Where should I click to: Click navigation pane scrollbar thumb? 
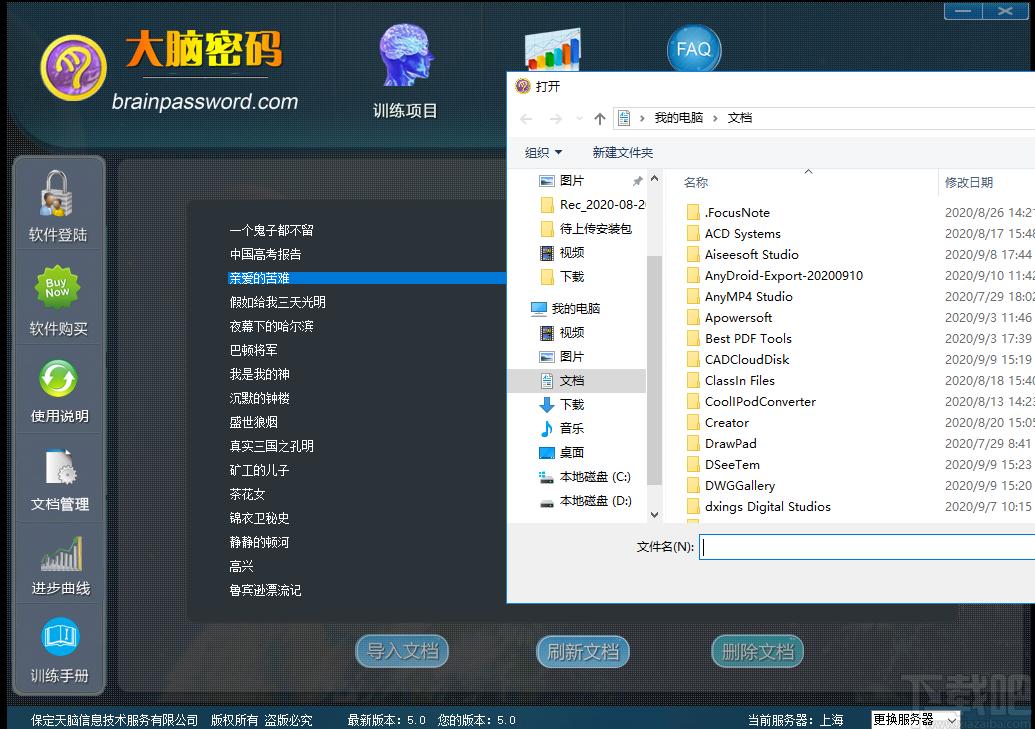pyautogui.click(x=653, y=370)
